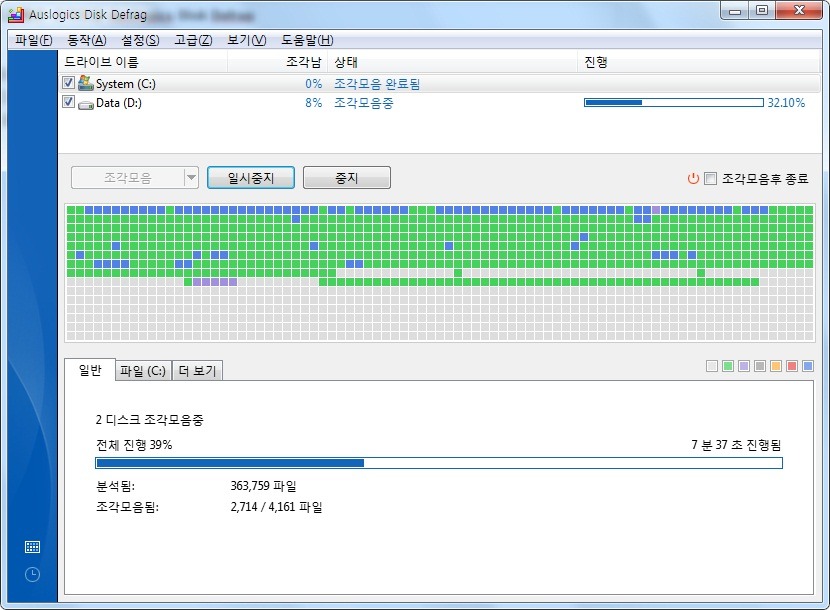Click the 중지 stop button
This screenshot has height=610, width=830.
point(347,177)
